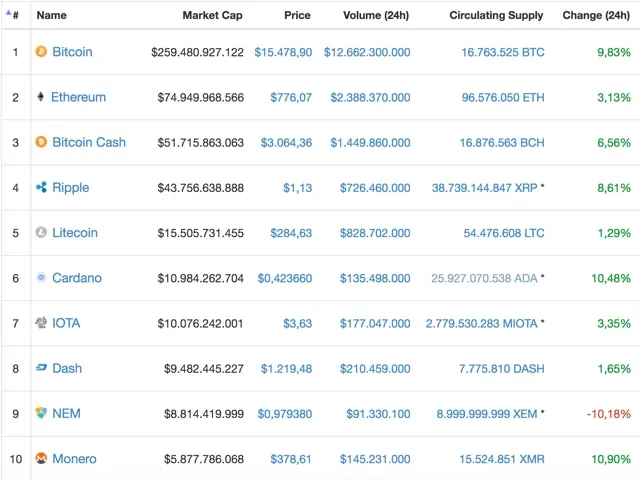
Task: Open the Monero name link
Action: pos(74,459)
